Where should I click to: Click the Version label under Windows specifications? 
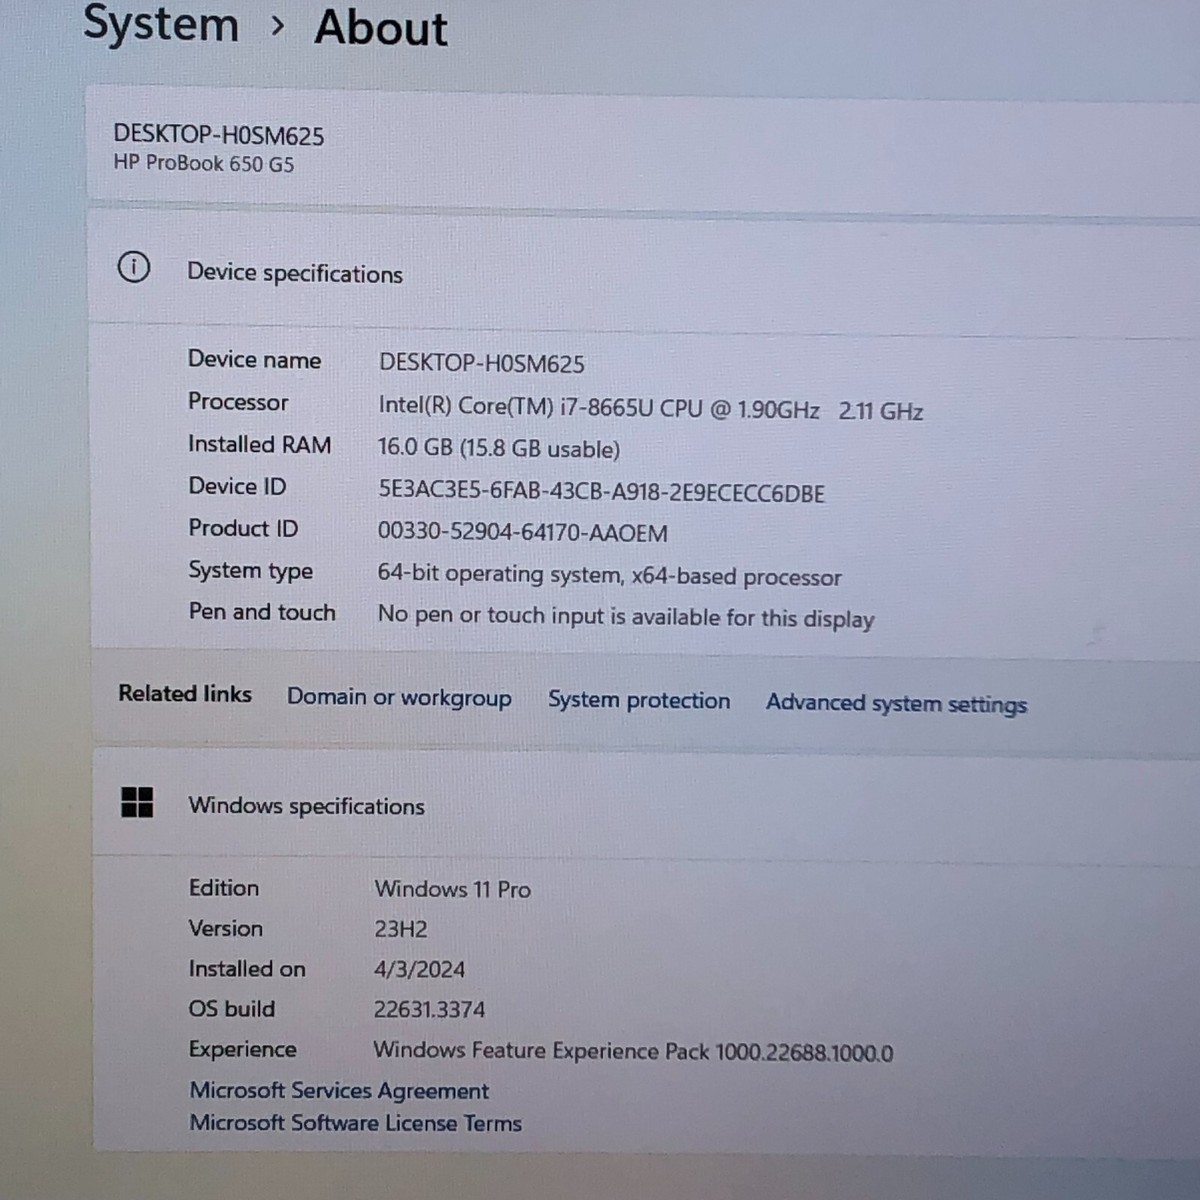[x=226, y=928]
